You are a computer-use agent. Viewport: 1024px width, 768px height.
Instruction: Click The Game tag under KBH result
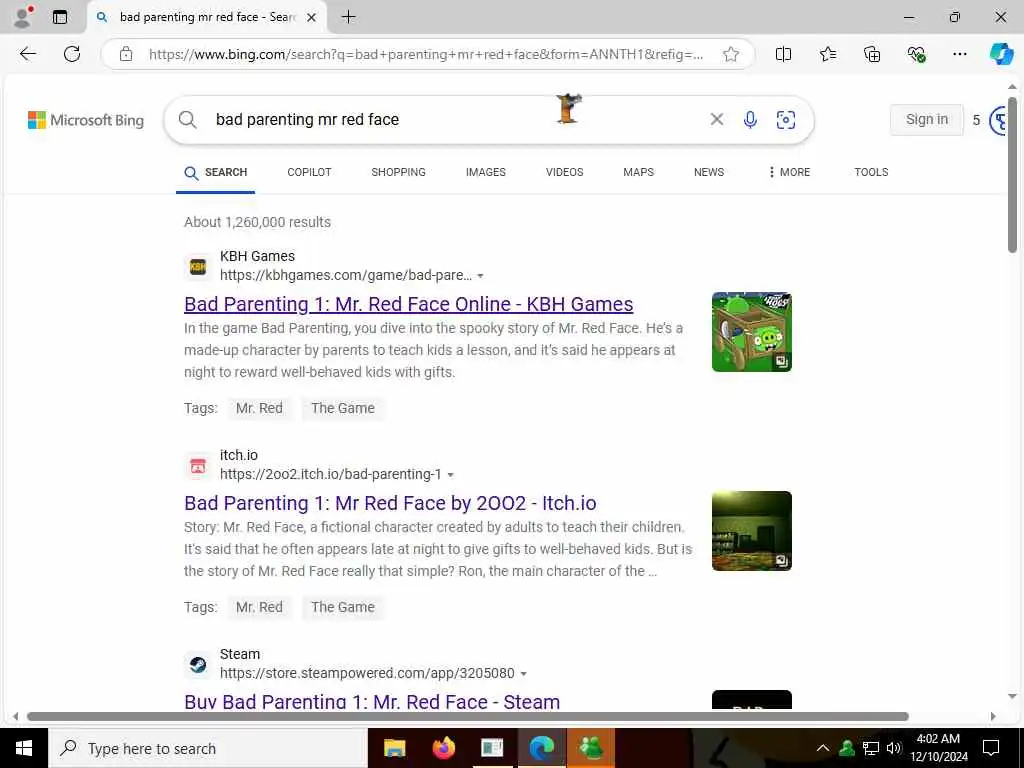click(x=343, y=408)
